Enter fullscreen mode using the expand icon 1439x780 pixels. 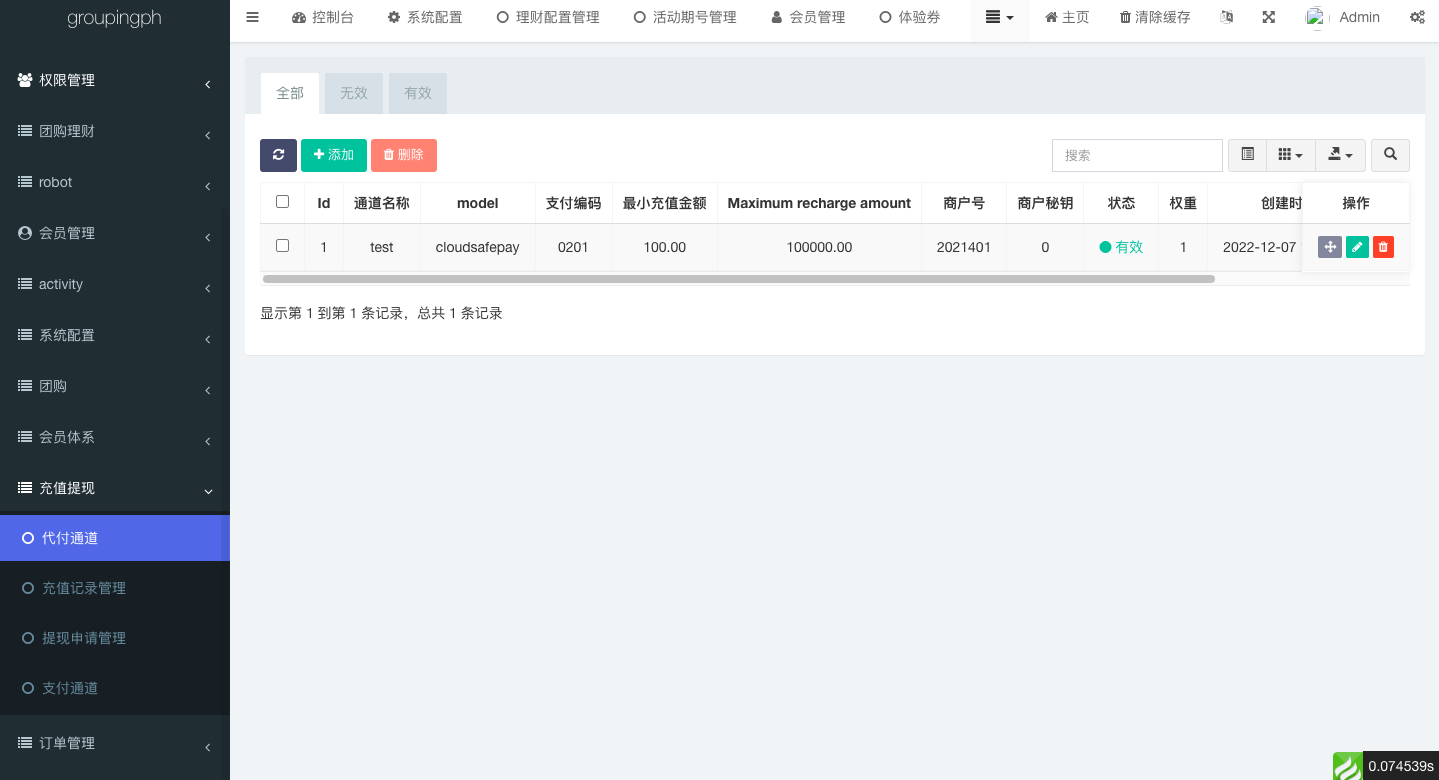1268,17
